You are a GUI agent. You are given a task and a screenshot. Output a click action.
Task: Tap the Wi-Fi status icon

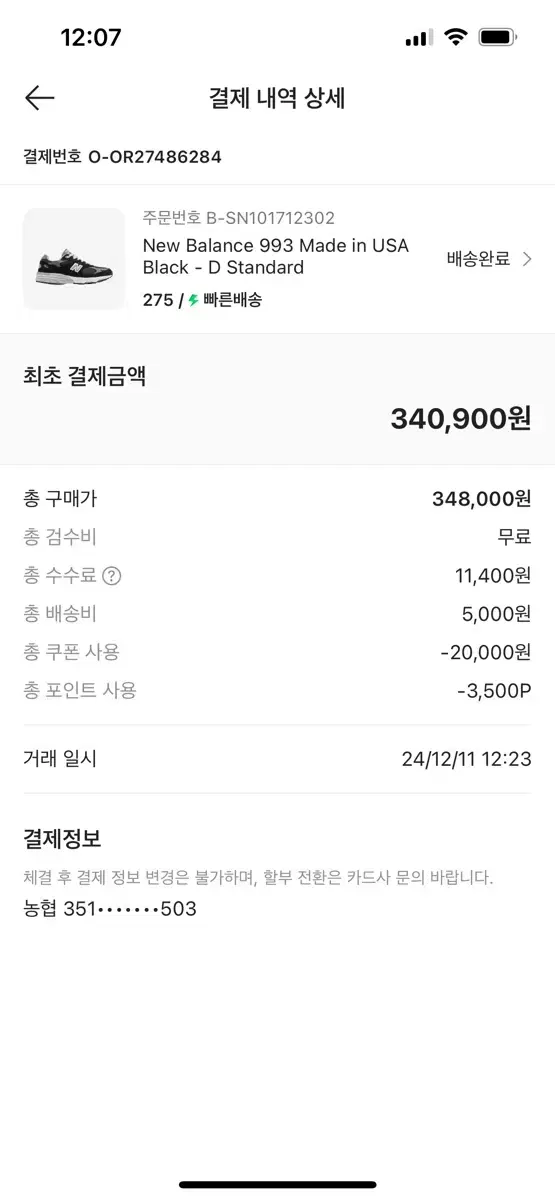[456, 38]
